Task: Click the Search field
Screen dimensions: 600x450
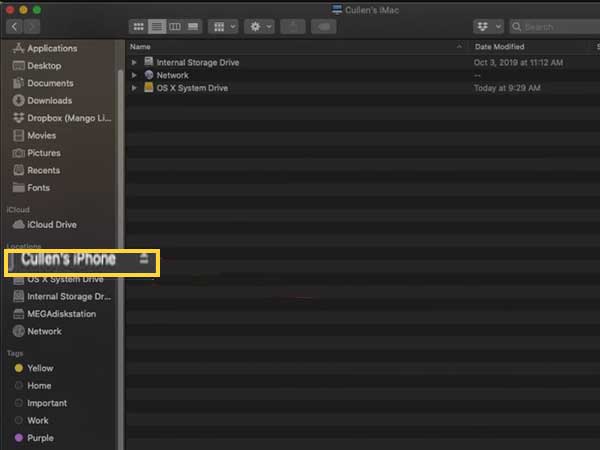Action: [x=555, y=27]
